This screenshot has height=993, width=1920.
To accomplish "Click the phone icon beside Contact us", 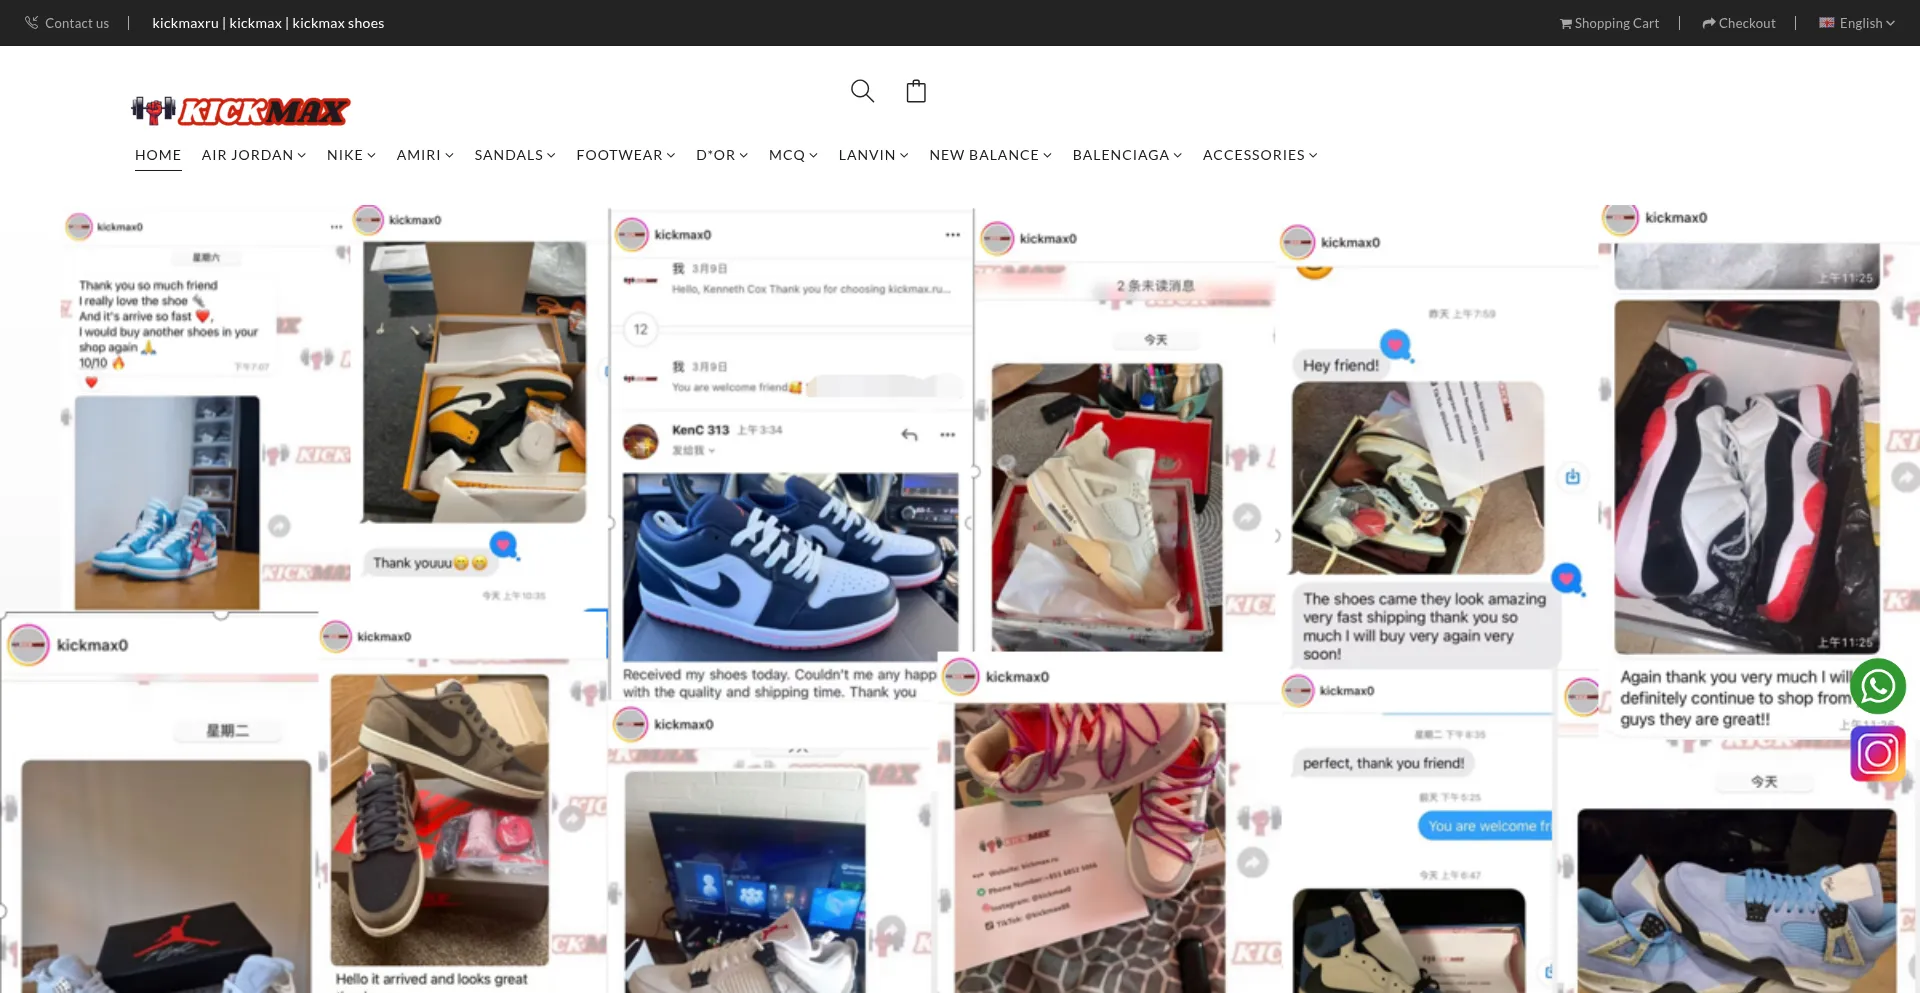I will pos(32,22).
